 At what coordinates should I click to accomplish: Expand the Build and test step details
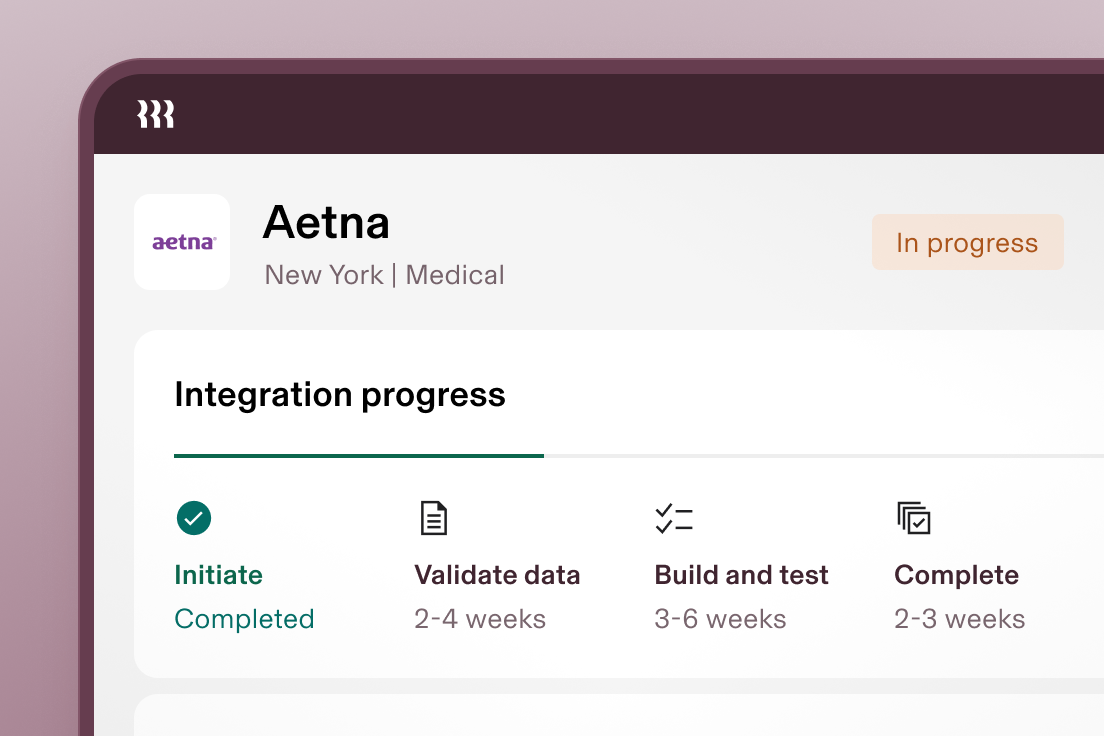coord(741,574)
